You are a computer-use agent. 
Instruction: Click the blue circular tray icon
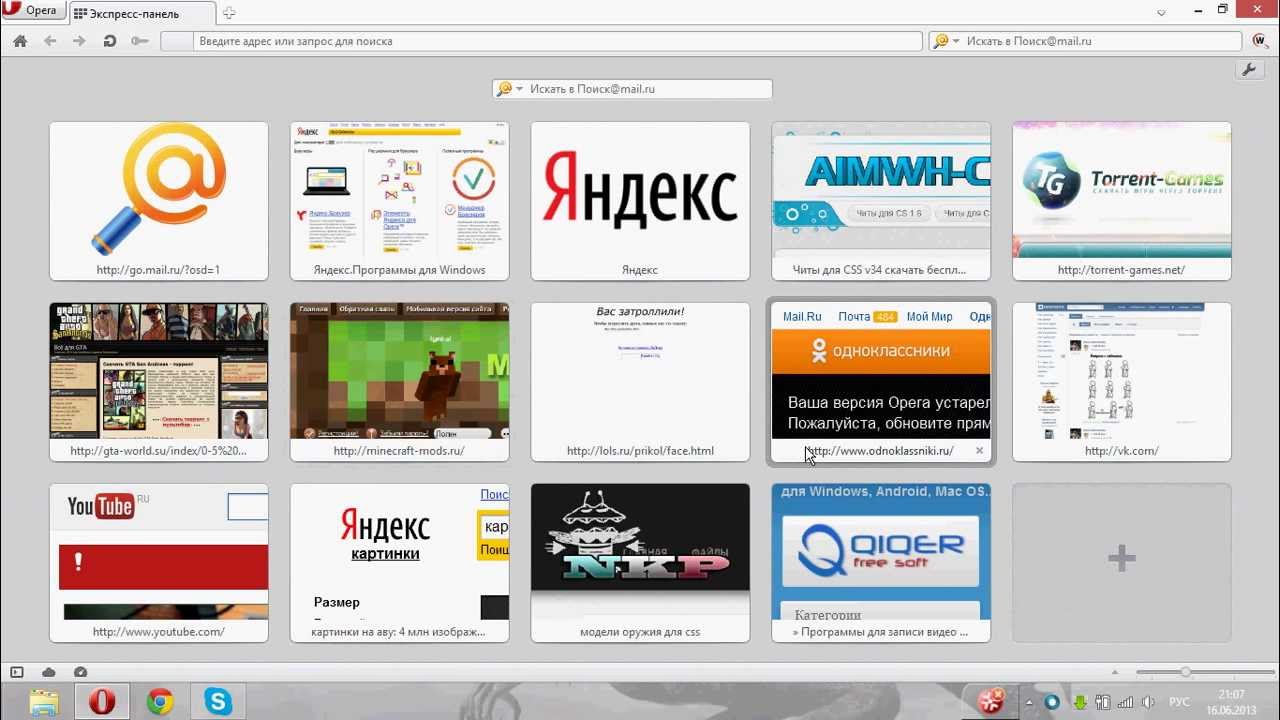[1053, 703]
